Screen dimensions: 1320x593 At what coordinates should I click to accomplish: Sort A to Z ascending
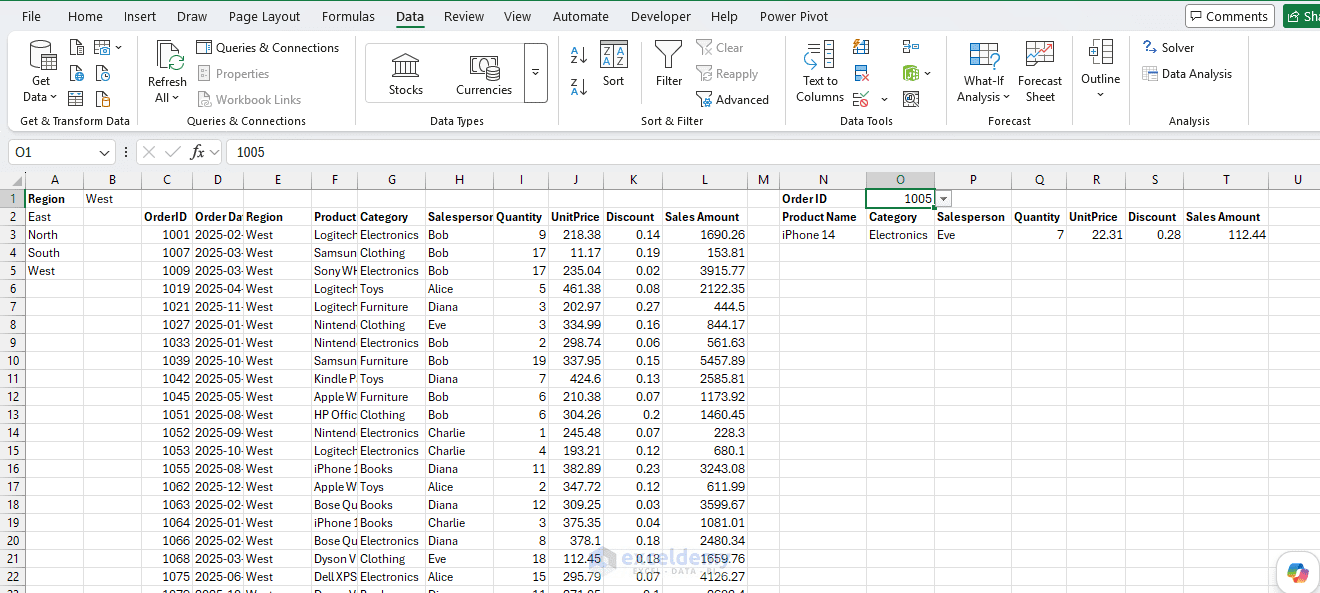pos(579,55)
